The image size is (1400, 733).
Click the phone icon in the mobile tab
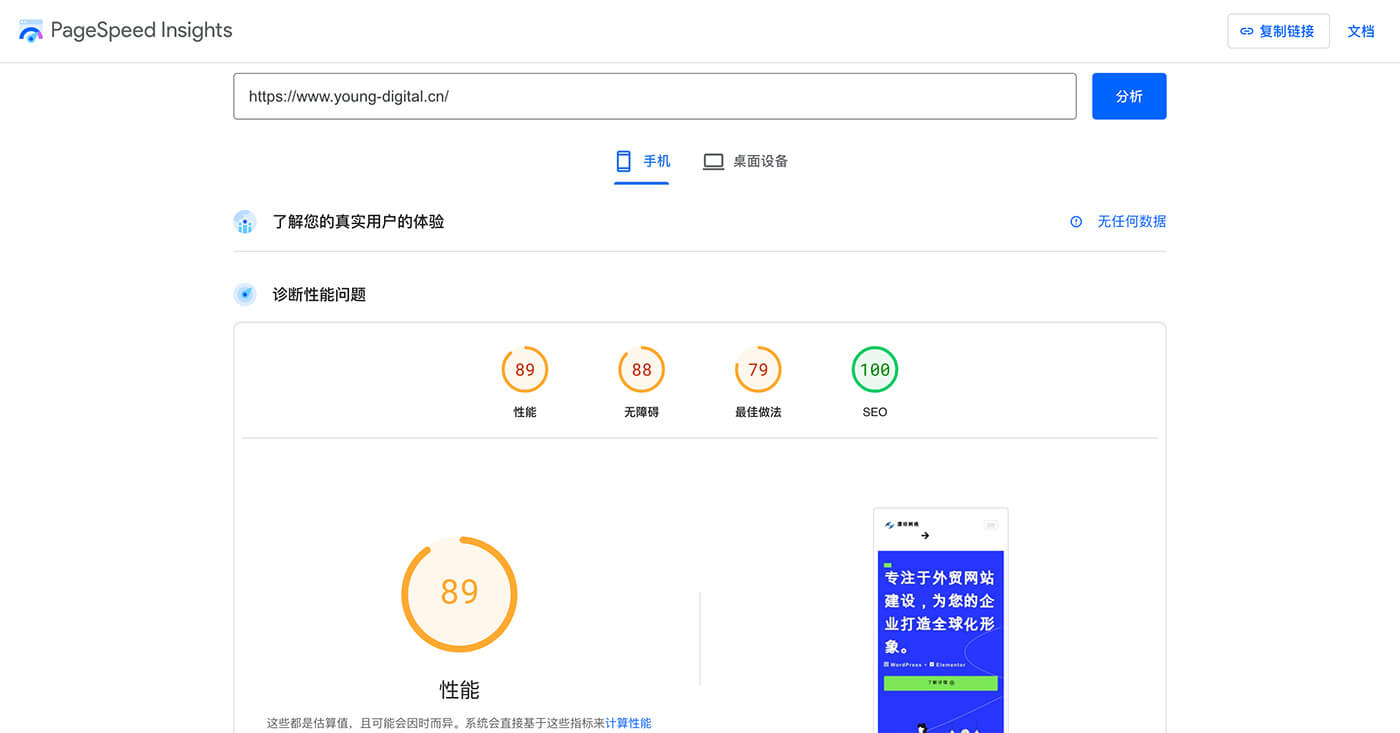[624, 161]
